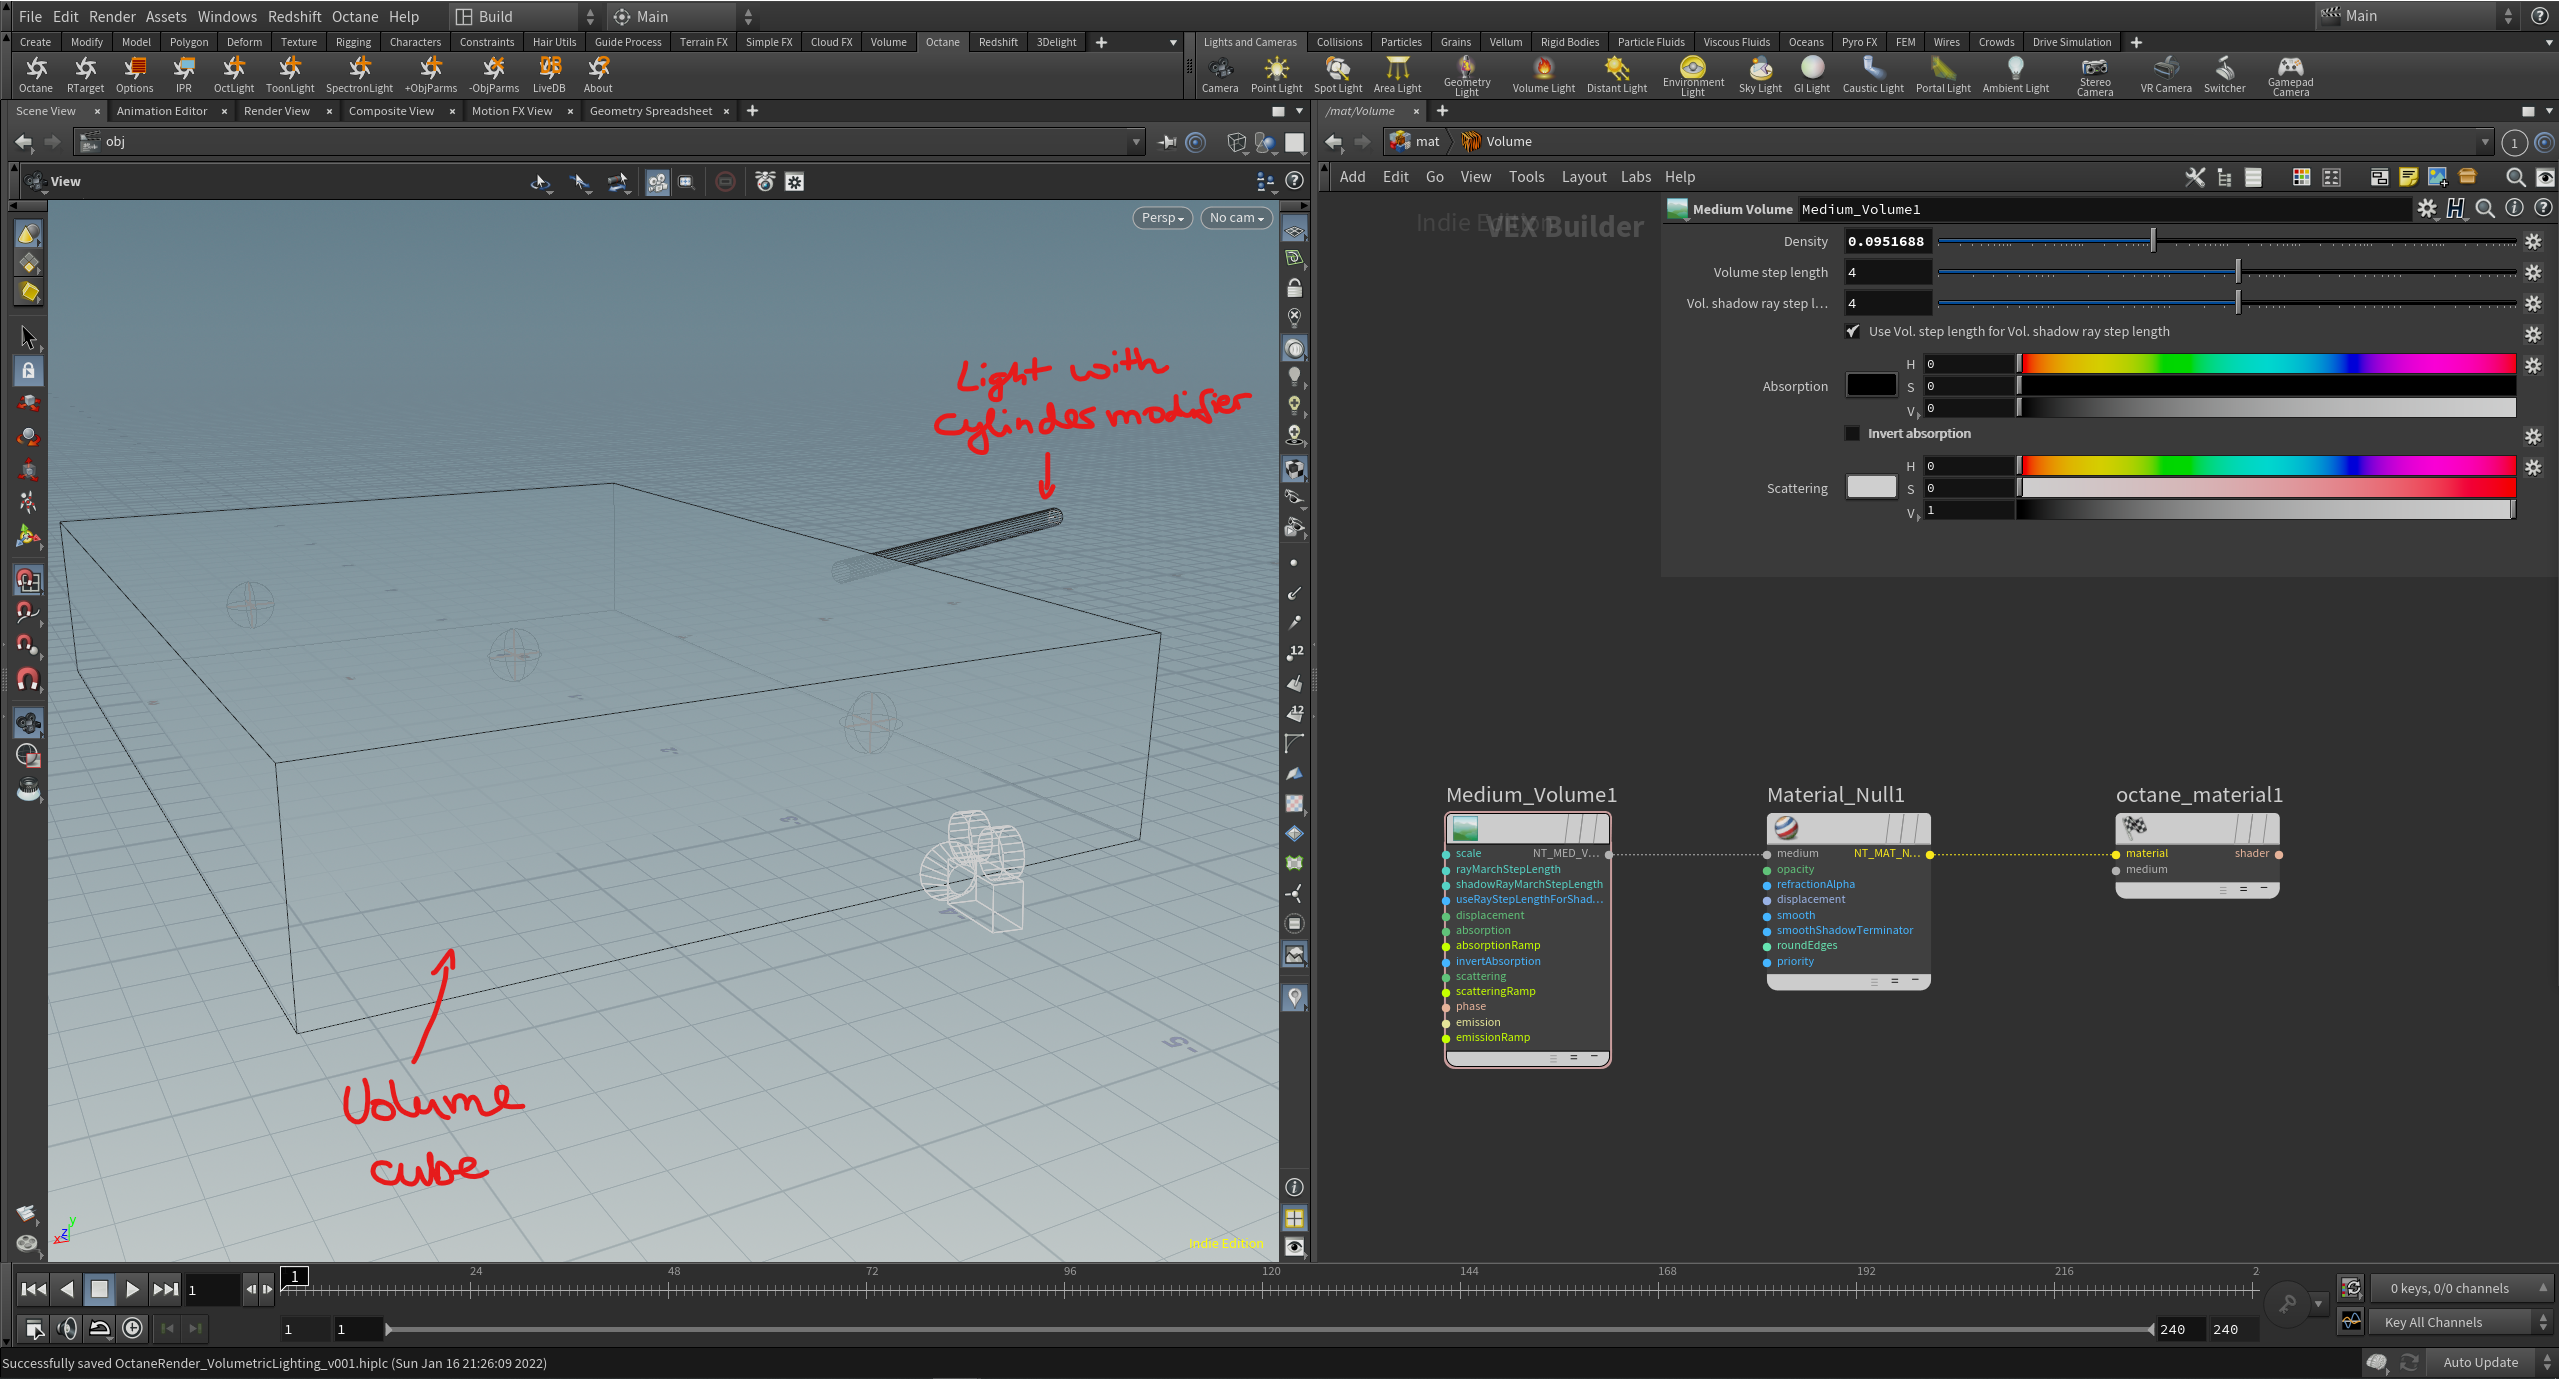Open the Layout menu in network editor

point(1583,177)
